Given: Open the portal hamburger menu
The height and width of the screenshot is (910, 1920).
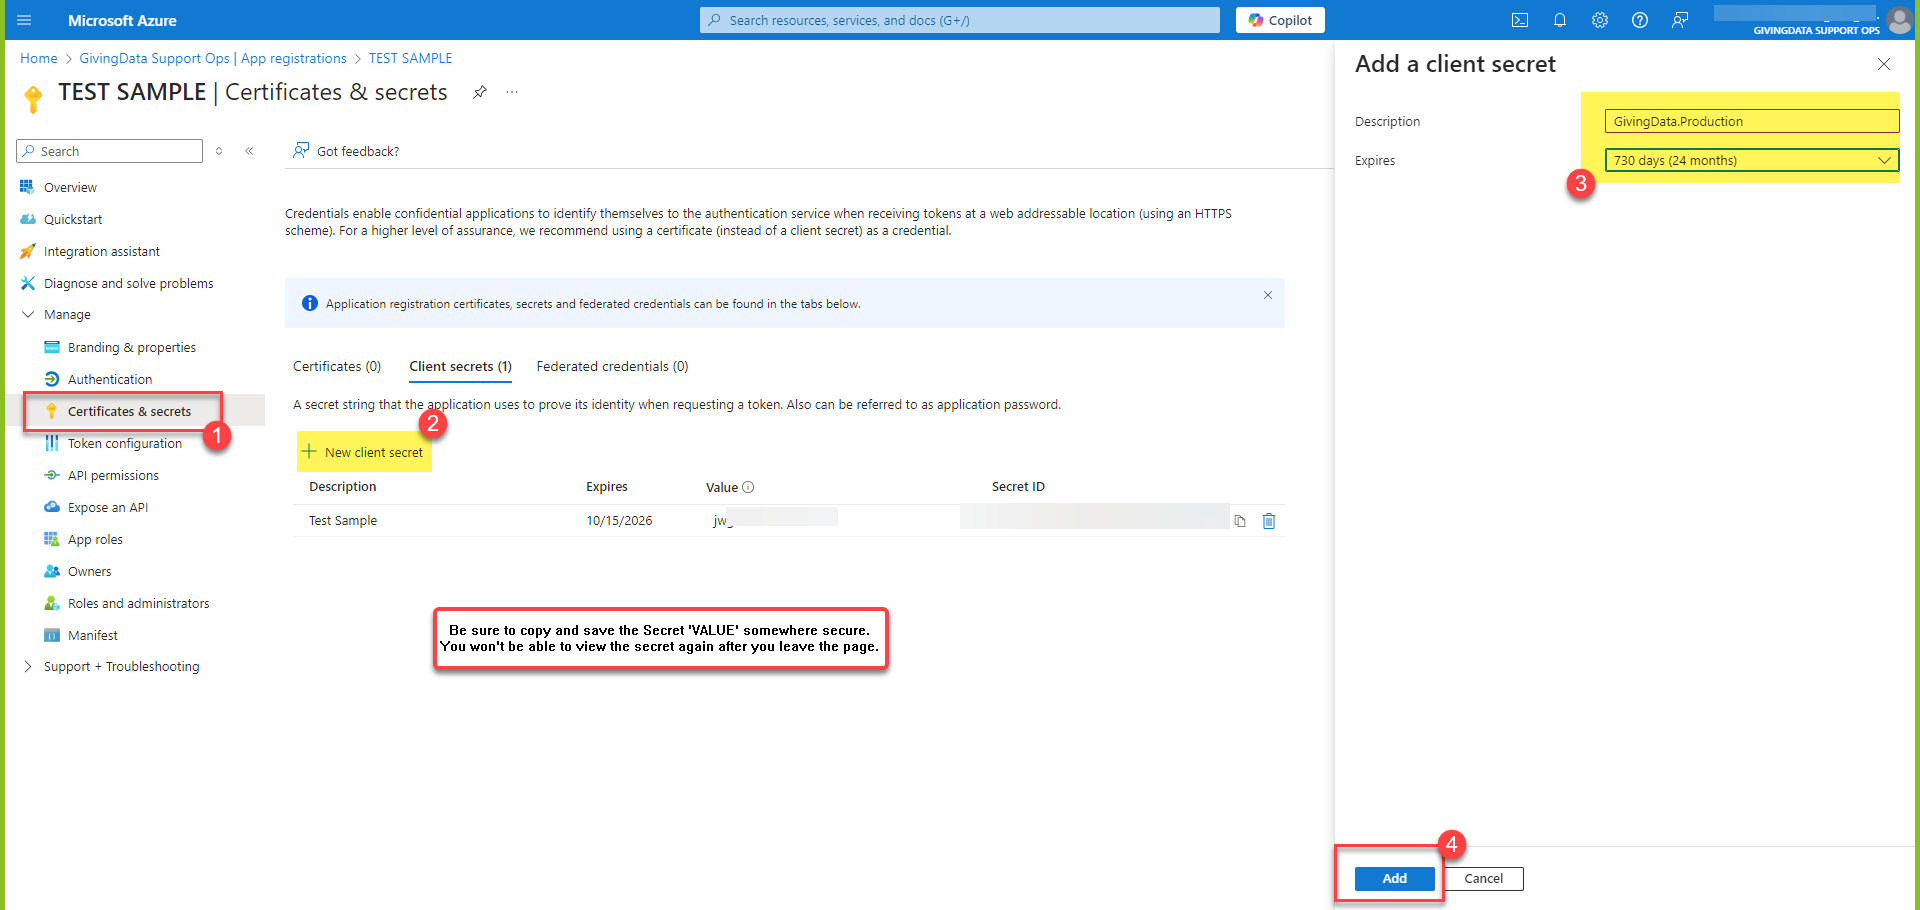Looking at the screenshot, I should point(23,20).
